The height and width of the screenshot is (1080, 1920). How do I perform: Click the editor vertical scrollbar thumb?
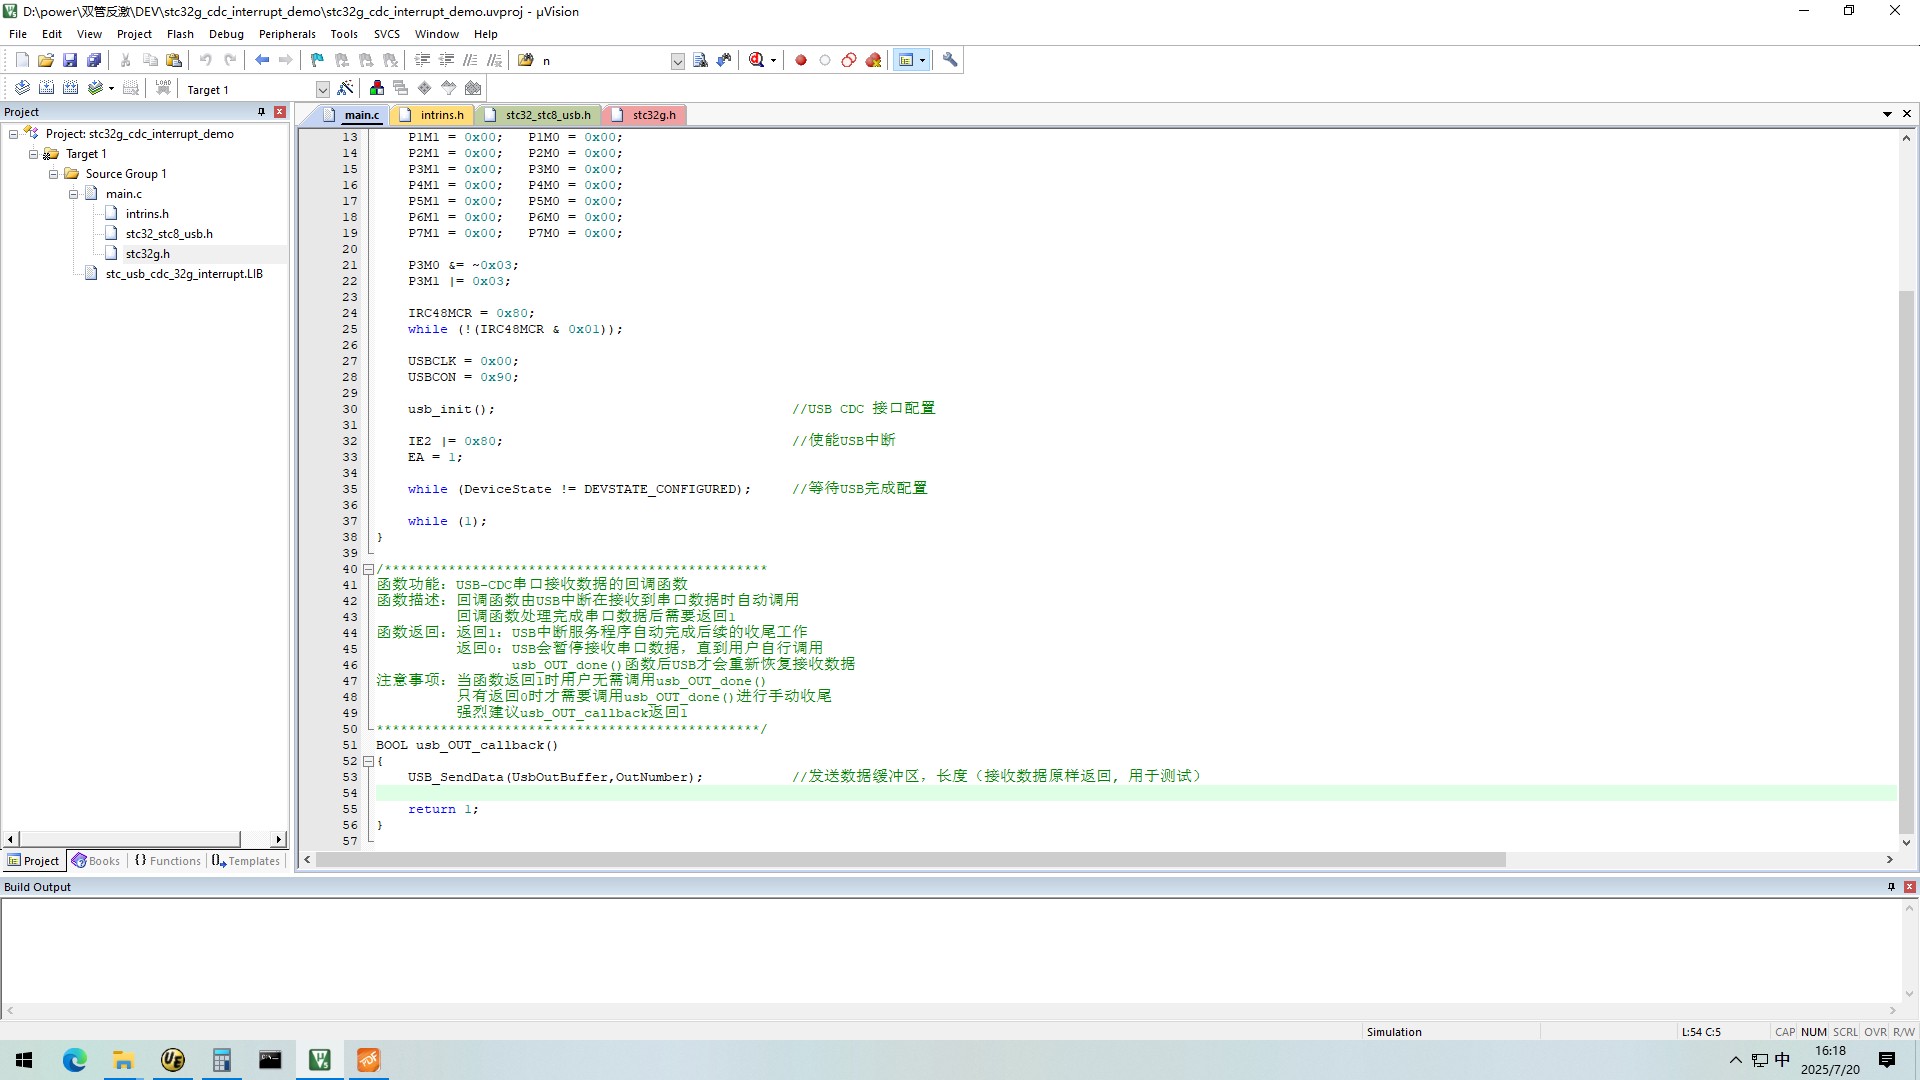tap(1906, 560)
